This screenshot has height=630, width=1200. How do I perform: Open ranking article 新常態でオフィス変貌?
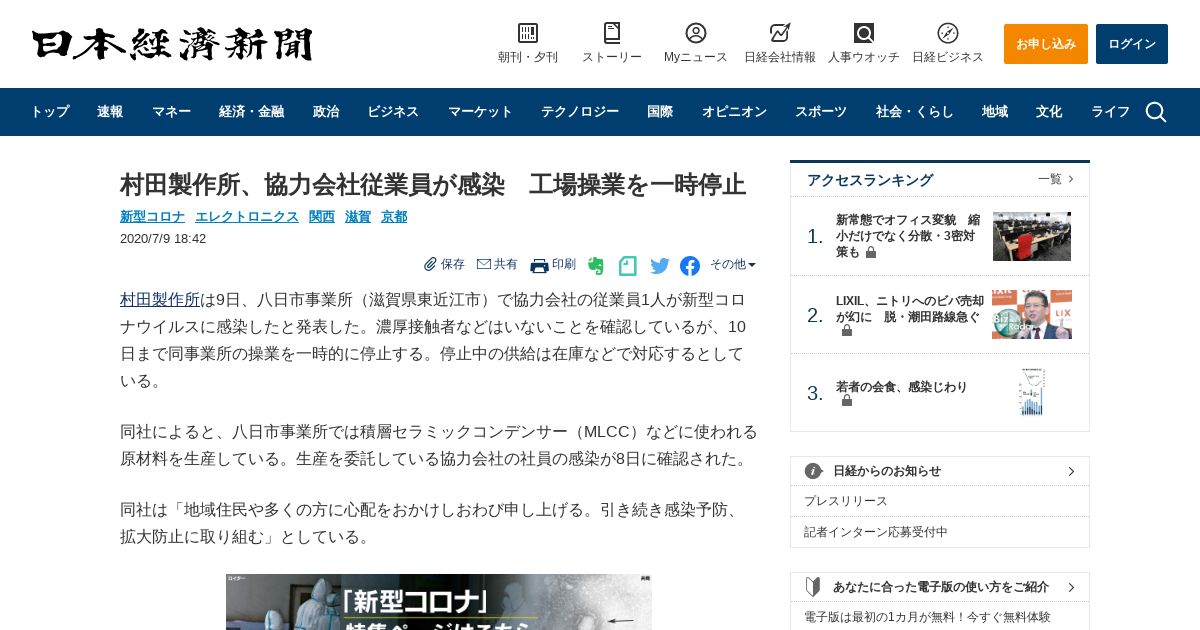pos(908,236)
